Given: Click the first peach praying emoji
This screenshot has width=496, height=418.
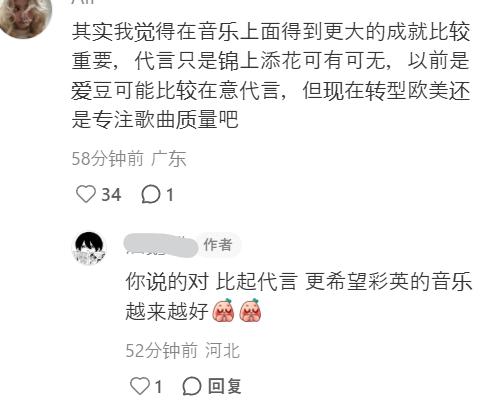Looking at the screenshot, I should (223, 310).
